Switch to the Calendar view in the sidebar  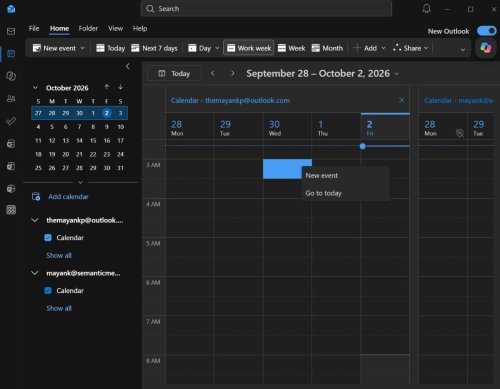pyautogui.click(x=11, y=53)
